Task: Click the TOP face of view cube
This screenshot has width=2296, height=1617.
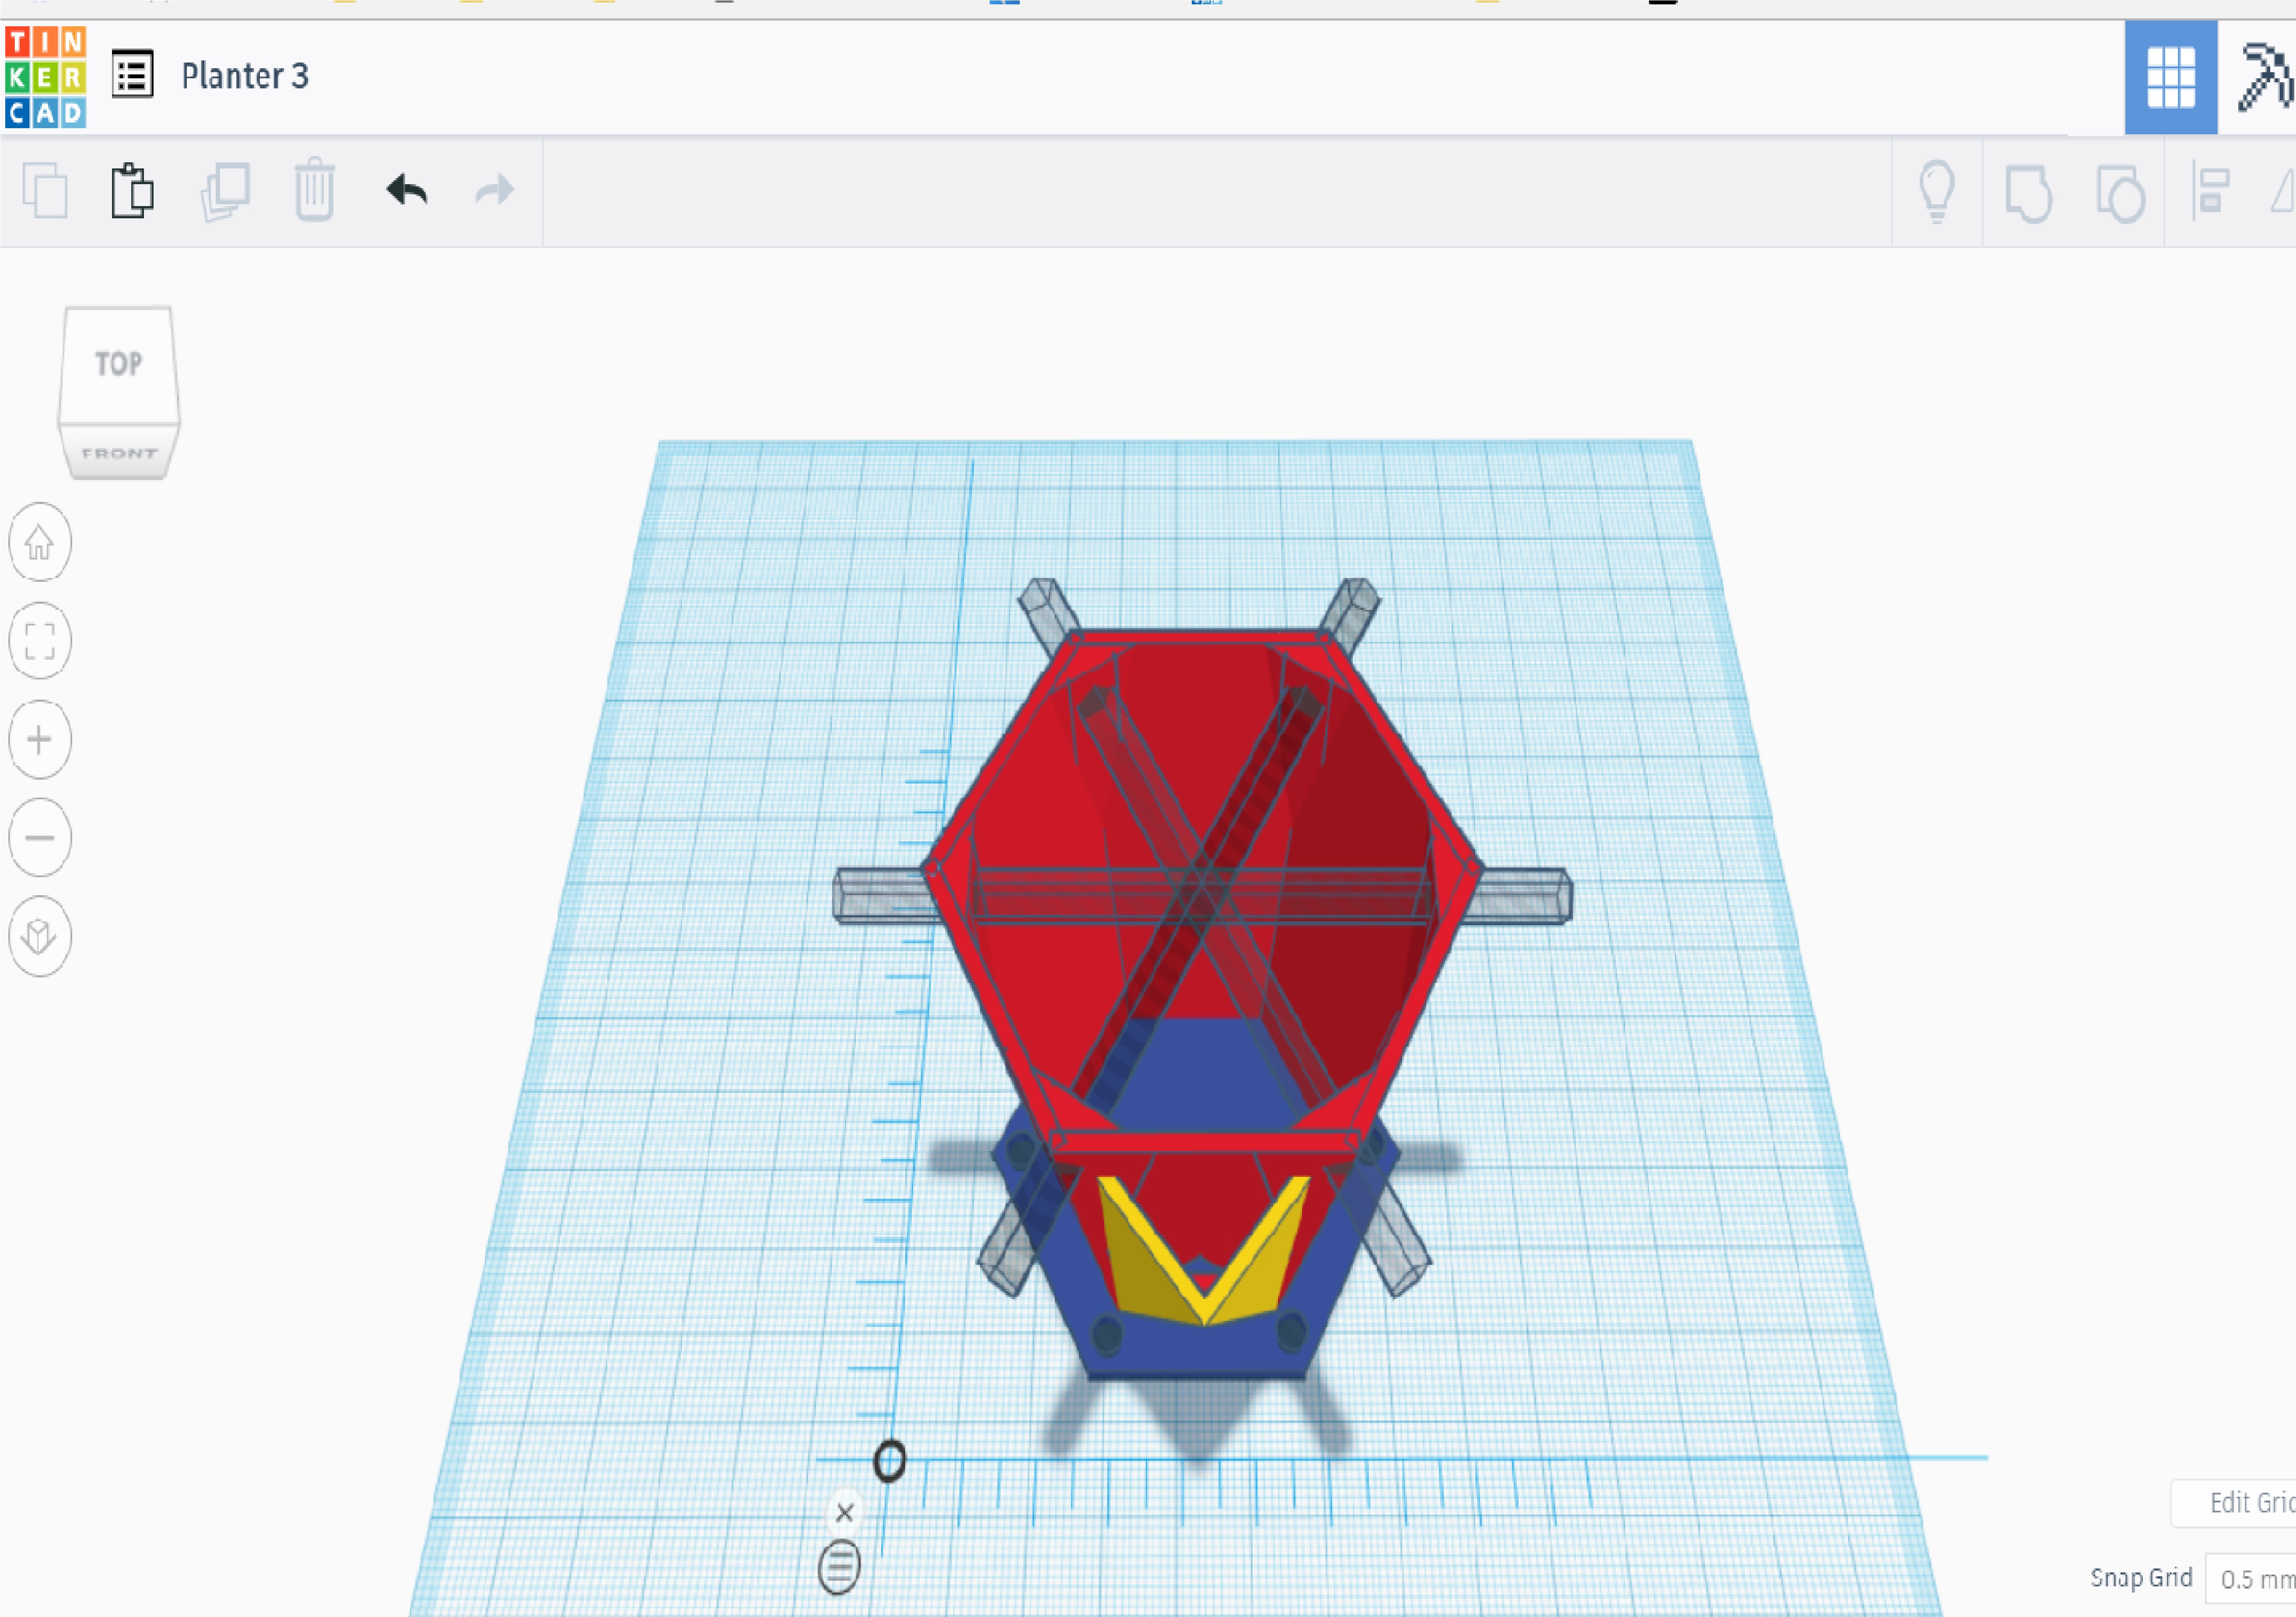Action: (119, 364)
